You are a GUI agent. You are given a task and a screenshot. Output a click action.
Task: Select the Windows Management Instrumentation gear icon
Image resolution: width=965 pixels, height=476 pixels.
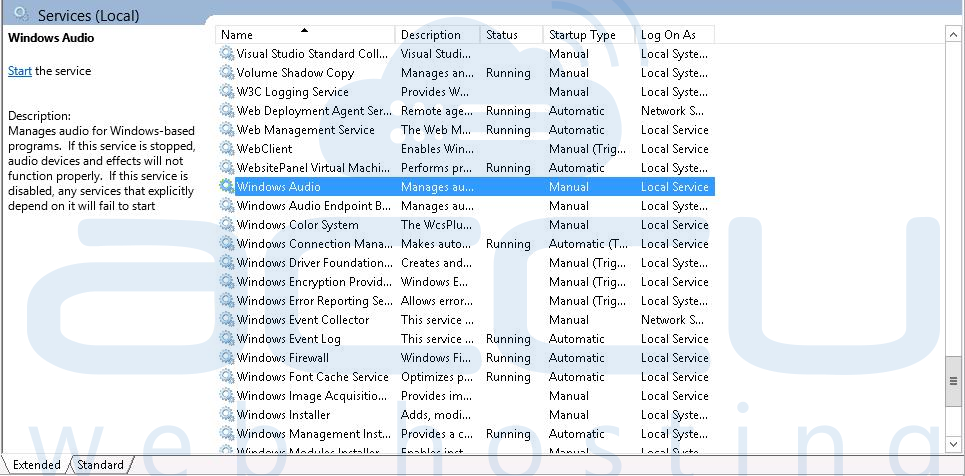[226, 434]
